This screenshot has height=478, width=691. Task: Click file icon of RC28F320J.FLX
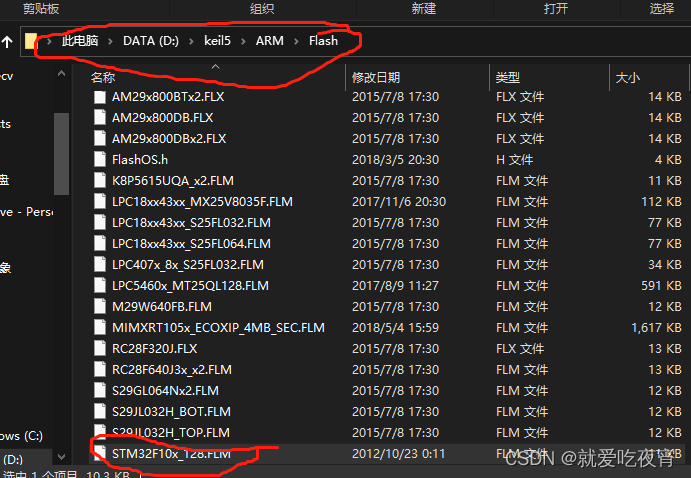click(100, 348)
